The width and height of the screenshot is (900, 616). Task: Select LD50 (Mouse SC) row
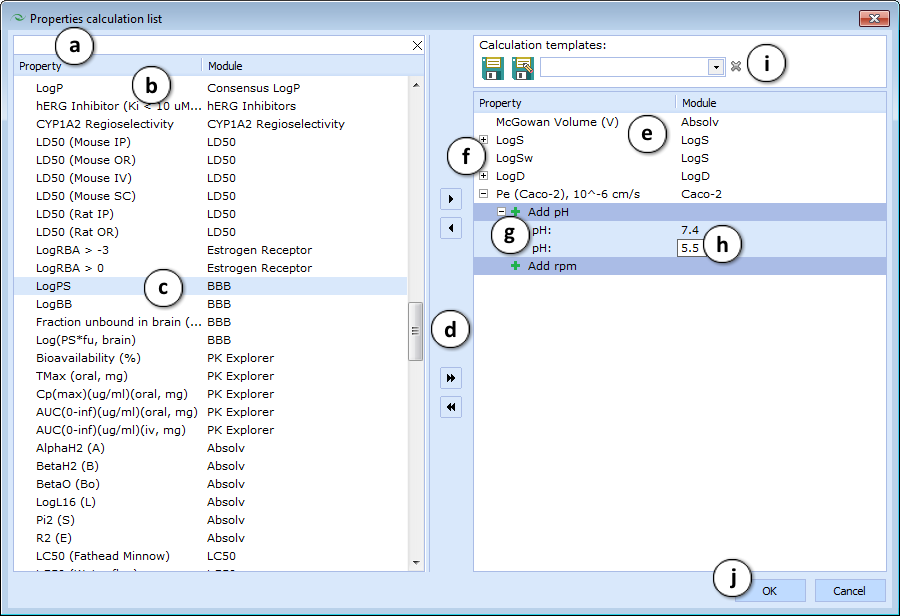click(211, 196)
